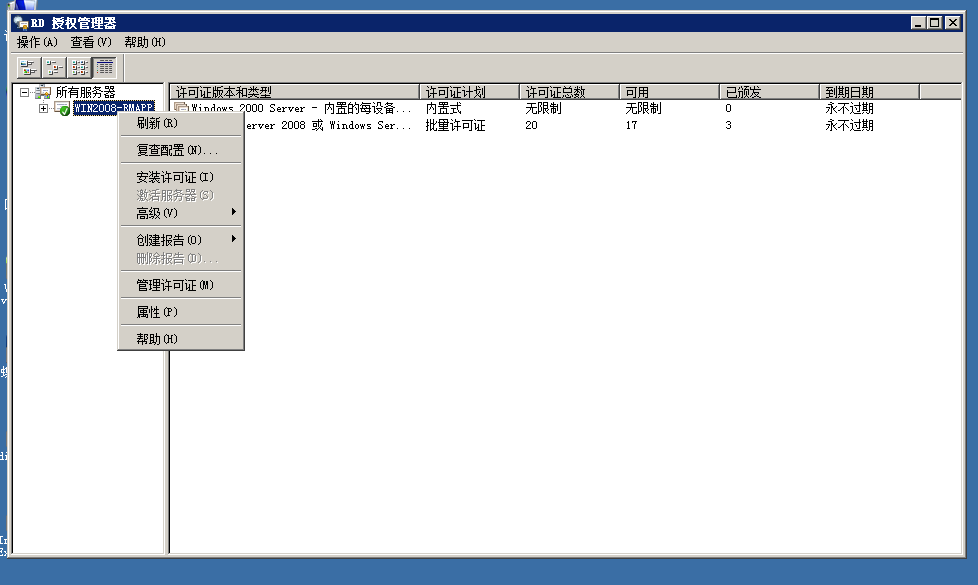This screenshot has width=978, height=585.
Task: Collapse the 所有服务器 tree node
Action: point(24,92)
